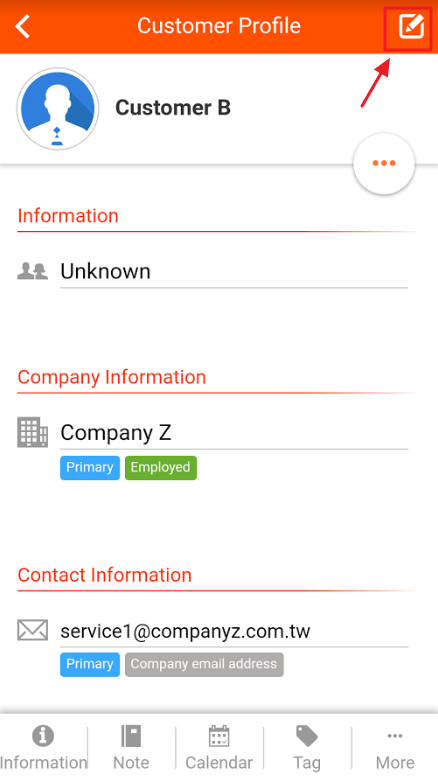Expand the More options tab
438x781 pixels.
pyautogui.click(x=395, y=747)
